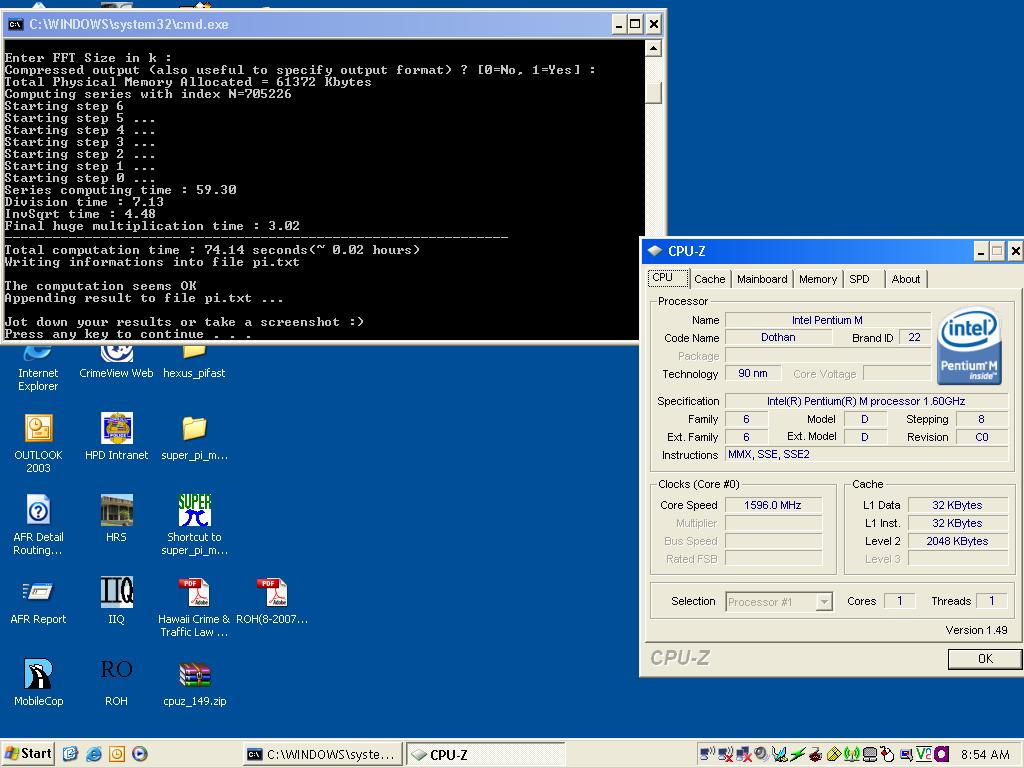1024x768 pixels.
Task: Open the cpuz_149.zip archive
Action: tap(194, 682)
